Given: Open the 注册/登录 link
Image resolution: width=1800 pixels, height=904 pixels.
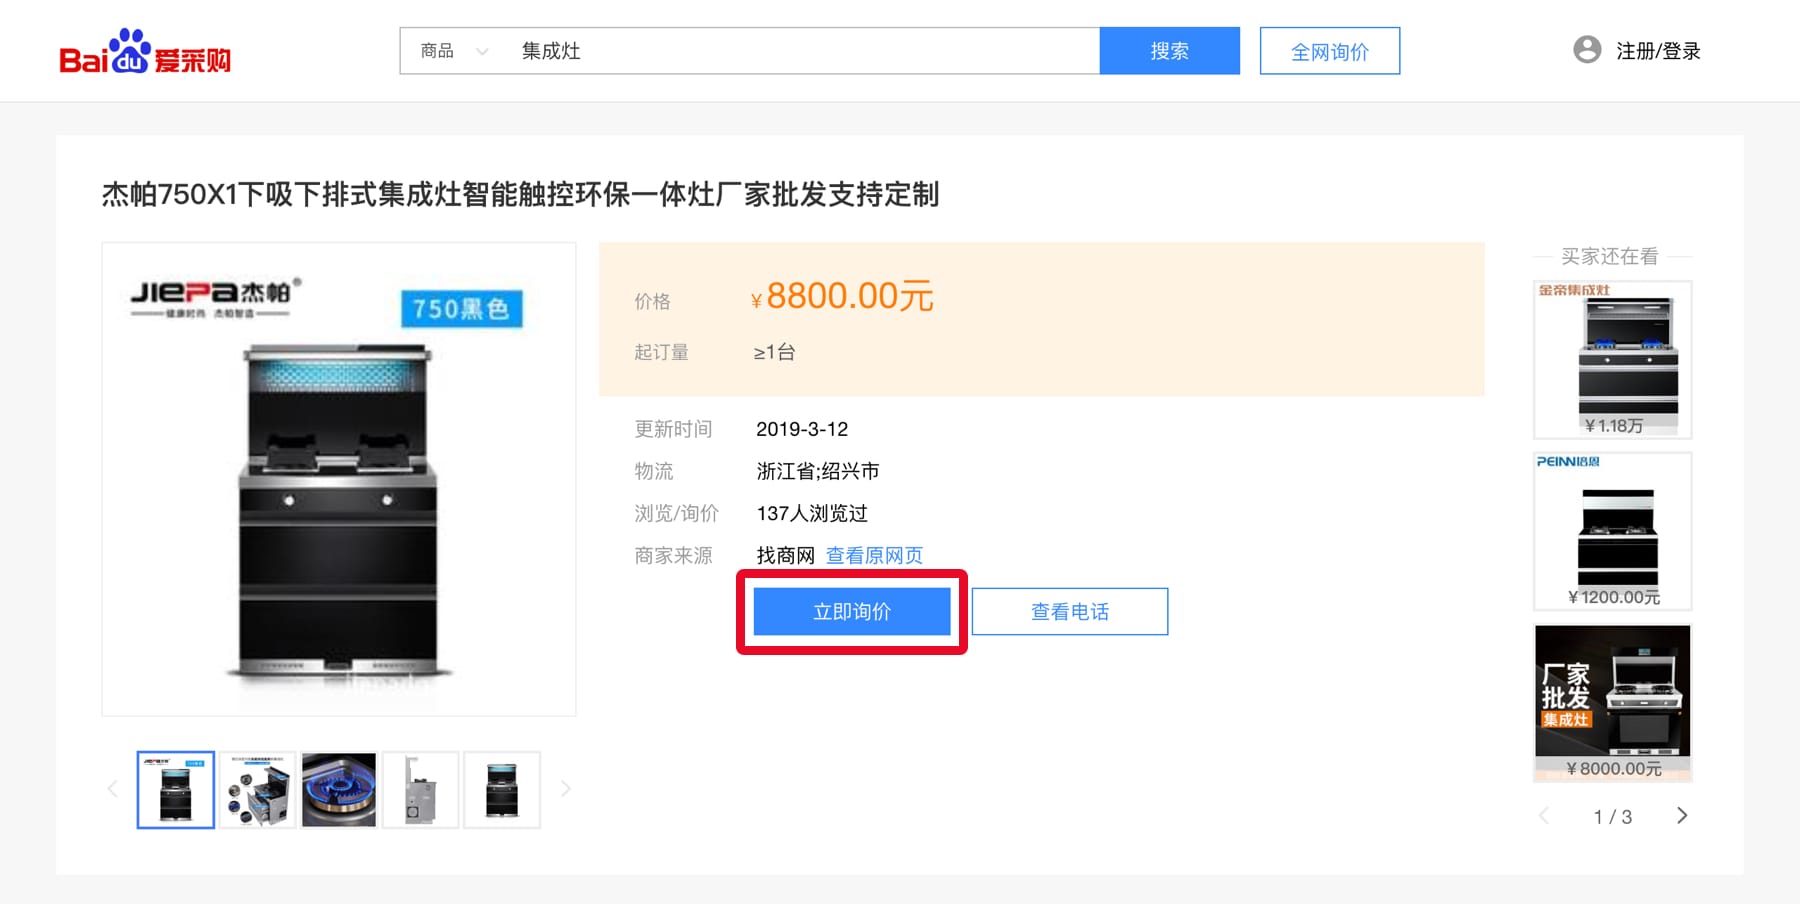Looking at the screenshot, I should pyautogui.click(x=1657, y=51).
